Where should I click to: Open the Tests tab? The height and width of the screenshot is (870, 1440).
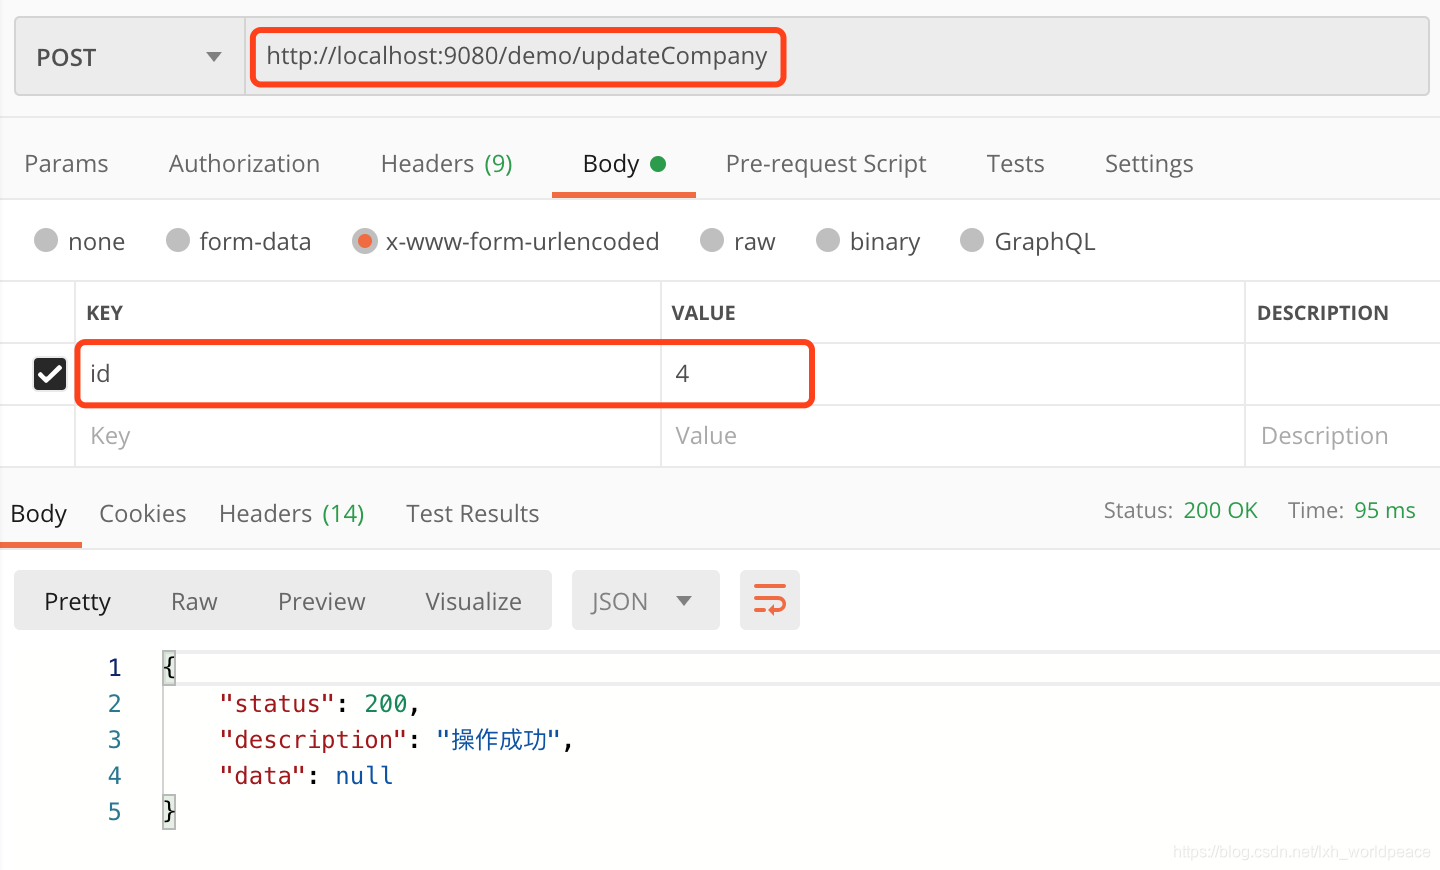[x=1015, y=164]
